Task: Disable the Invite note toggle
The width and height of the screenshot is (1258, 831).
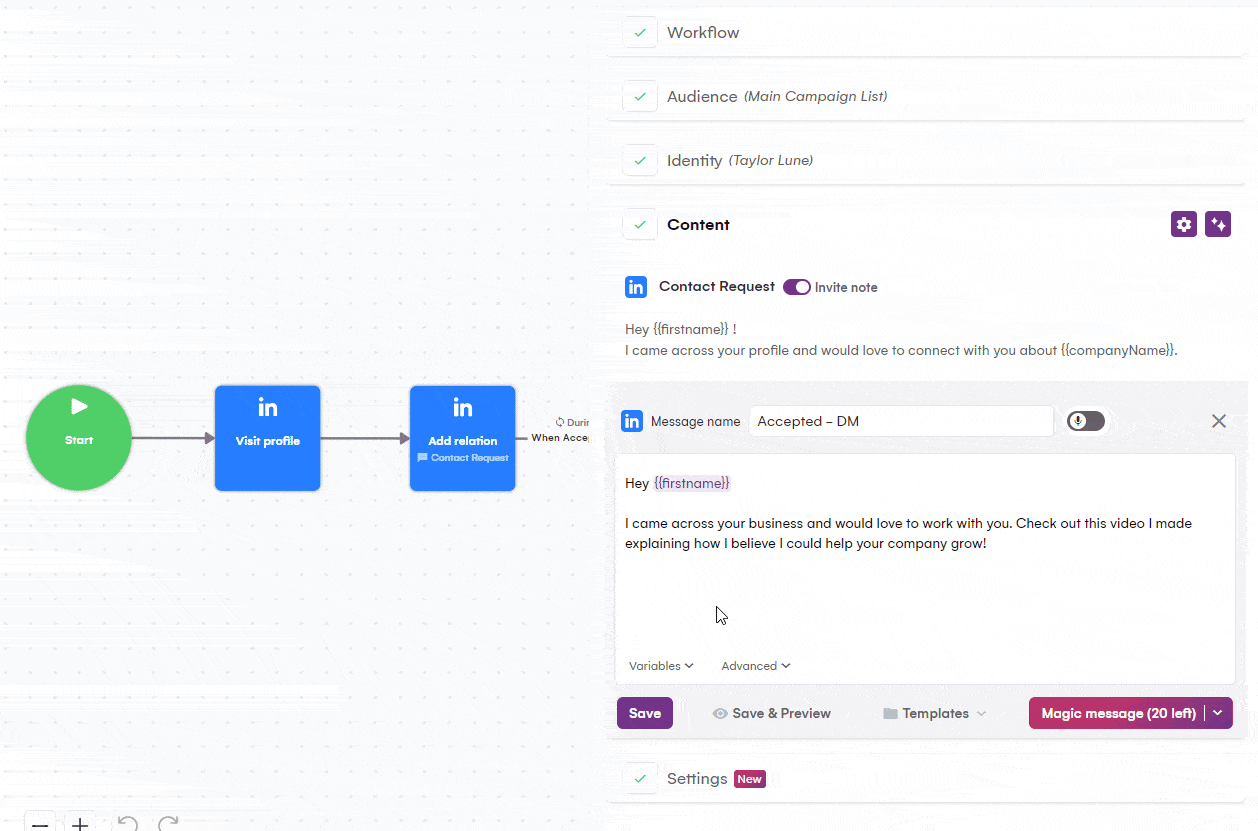Action: [x=797, y=287]
